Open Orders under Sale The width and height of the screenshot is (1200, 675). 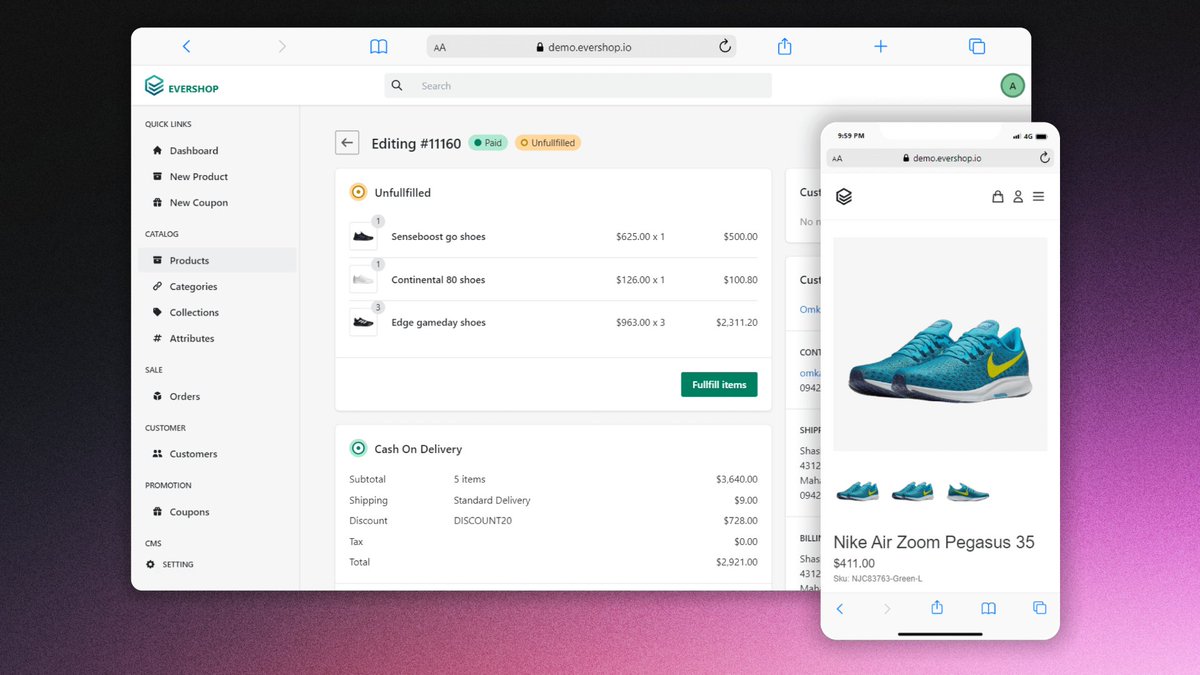pyautogui.click(x=185, y=397)
